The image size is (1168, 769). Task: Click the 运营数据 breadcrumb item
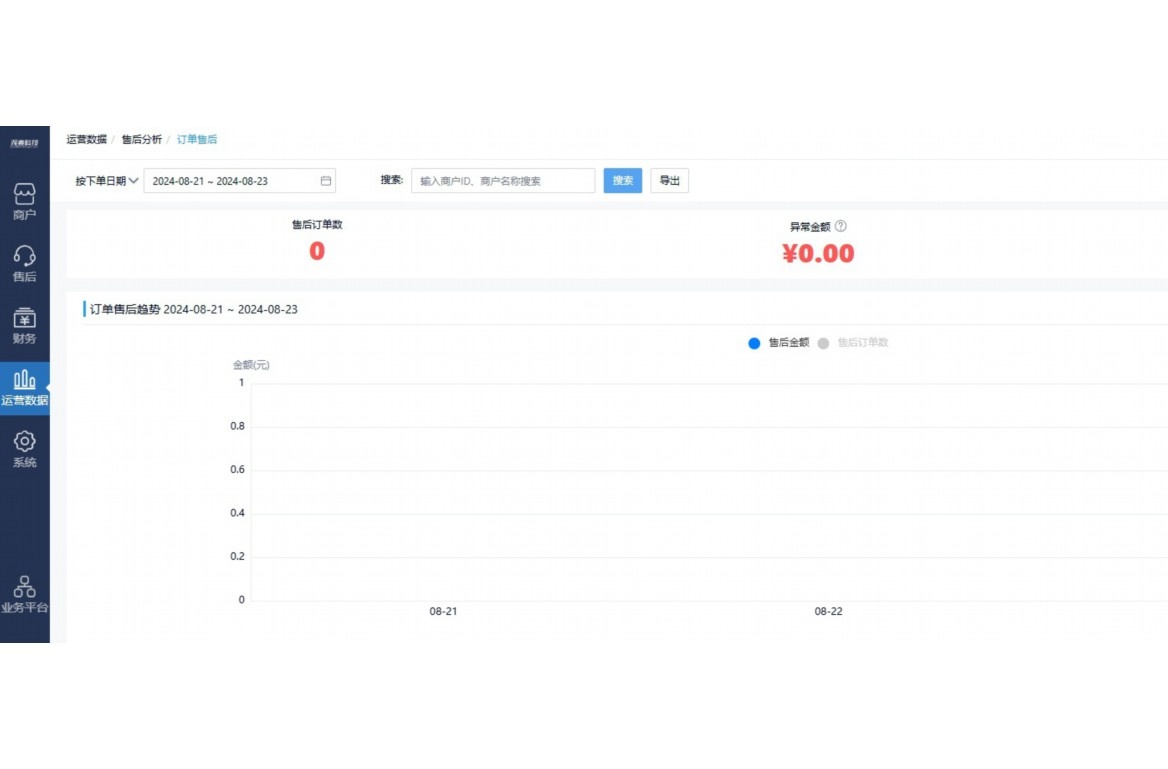tap(87, 140)
